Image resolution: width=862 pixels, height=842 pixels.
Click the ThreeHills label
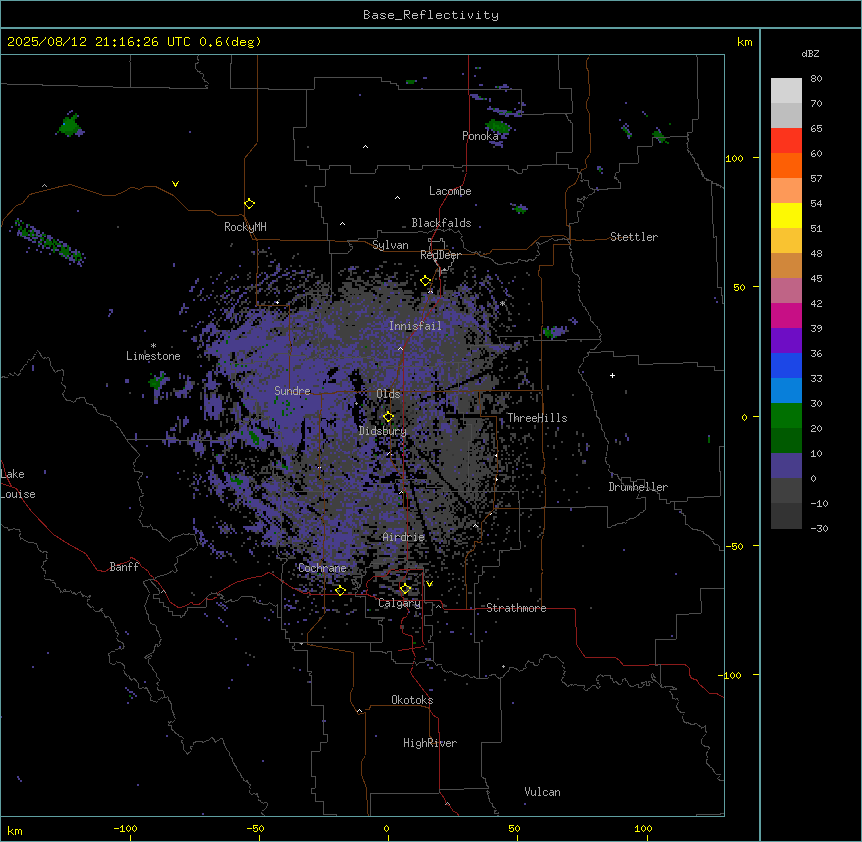537,418
